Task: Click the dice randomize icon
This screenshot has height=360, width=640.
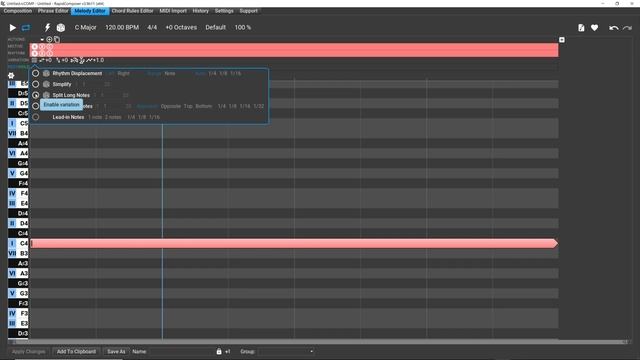Action: tap(61, 28)
